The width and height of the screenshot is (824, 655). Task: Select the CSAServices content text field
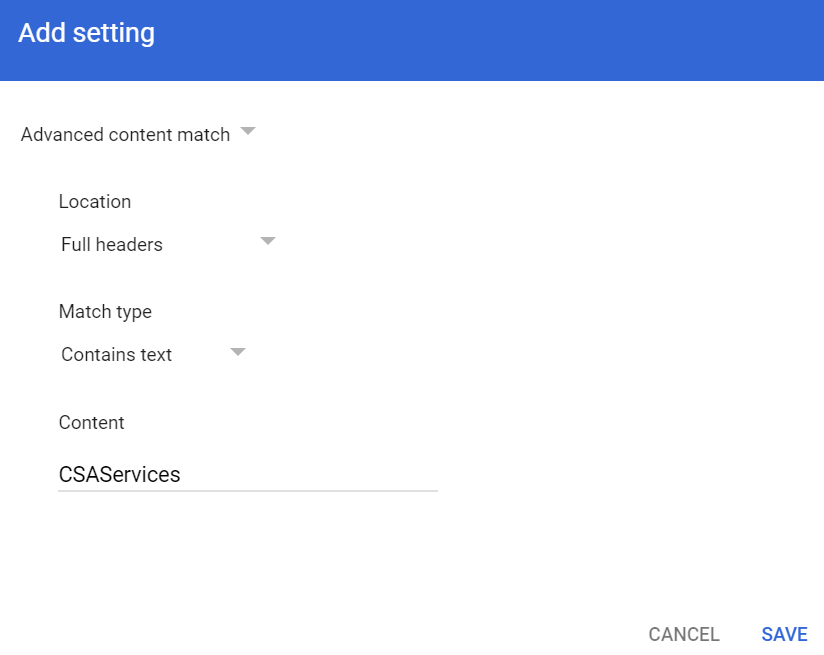(248, 474)
